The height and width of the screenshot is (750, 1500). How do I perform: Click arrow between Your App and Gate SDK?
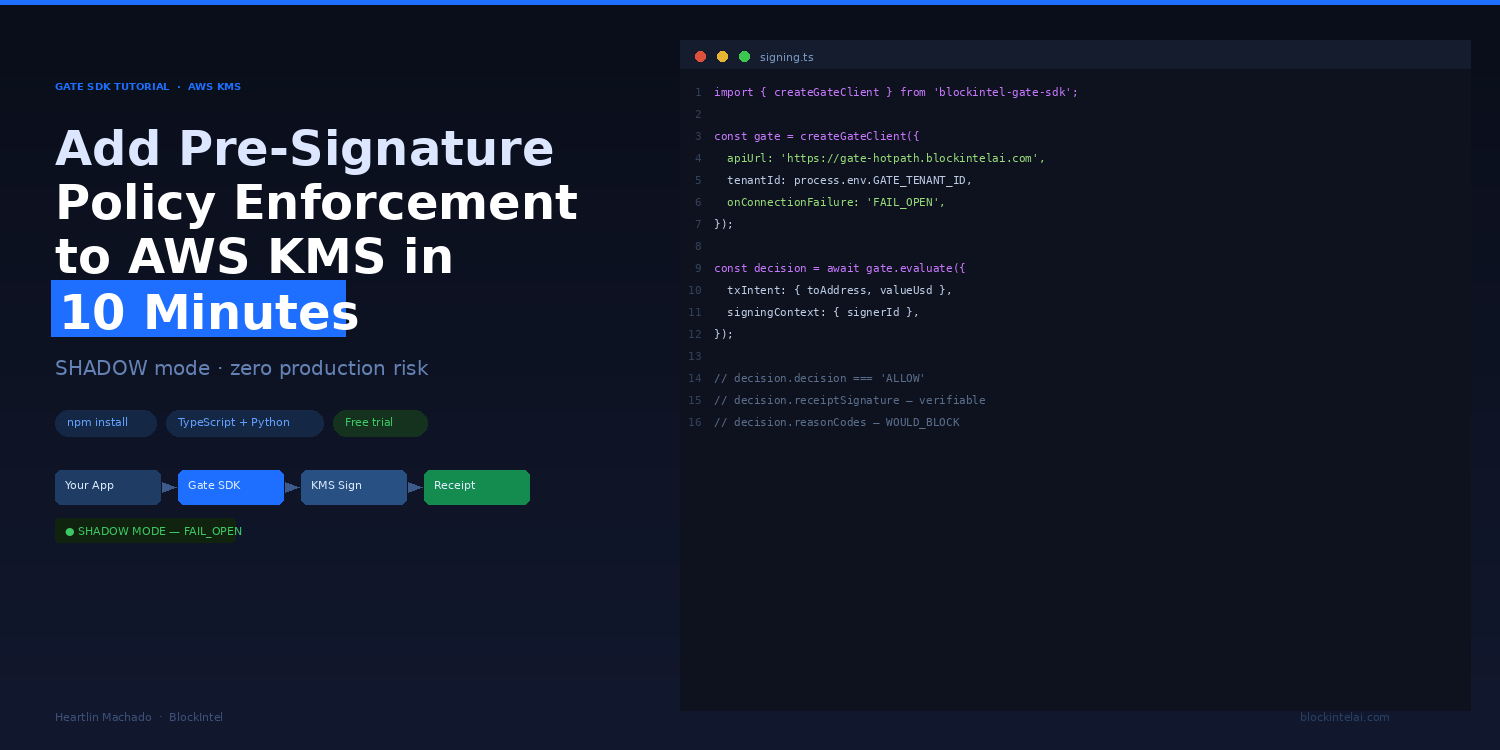coord(170,488)
